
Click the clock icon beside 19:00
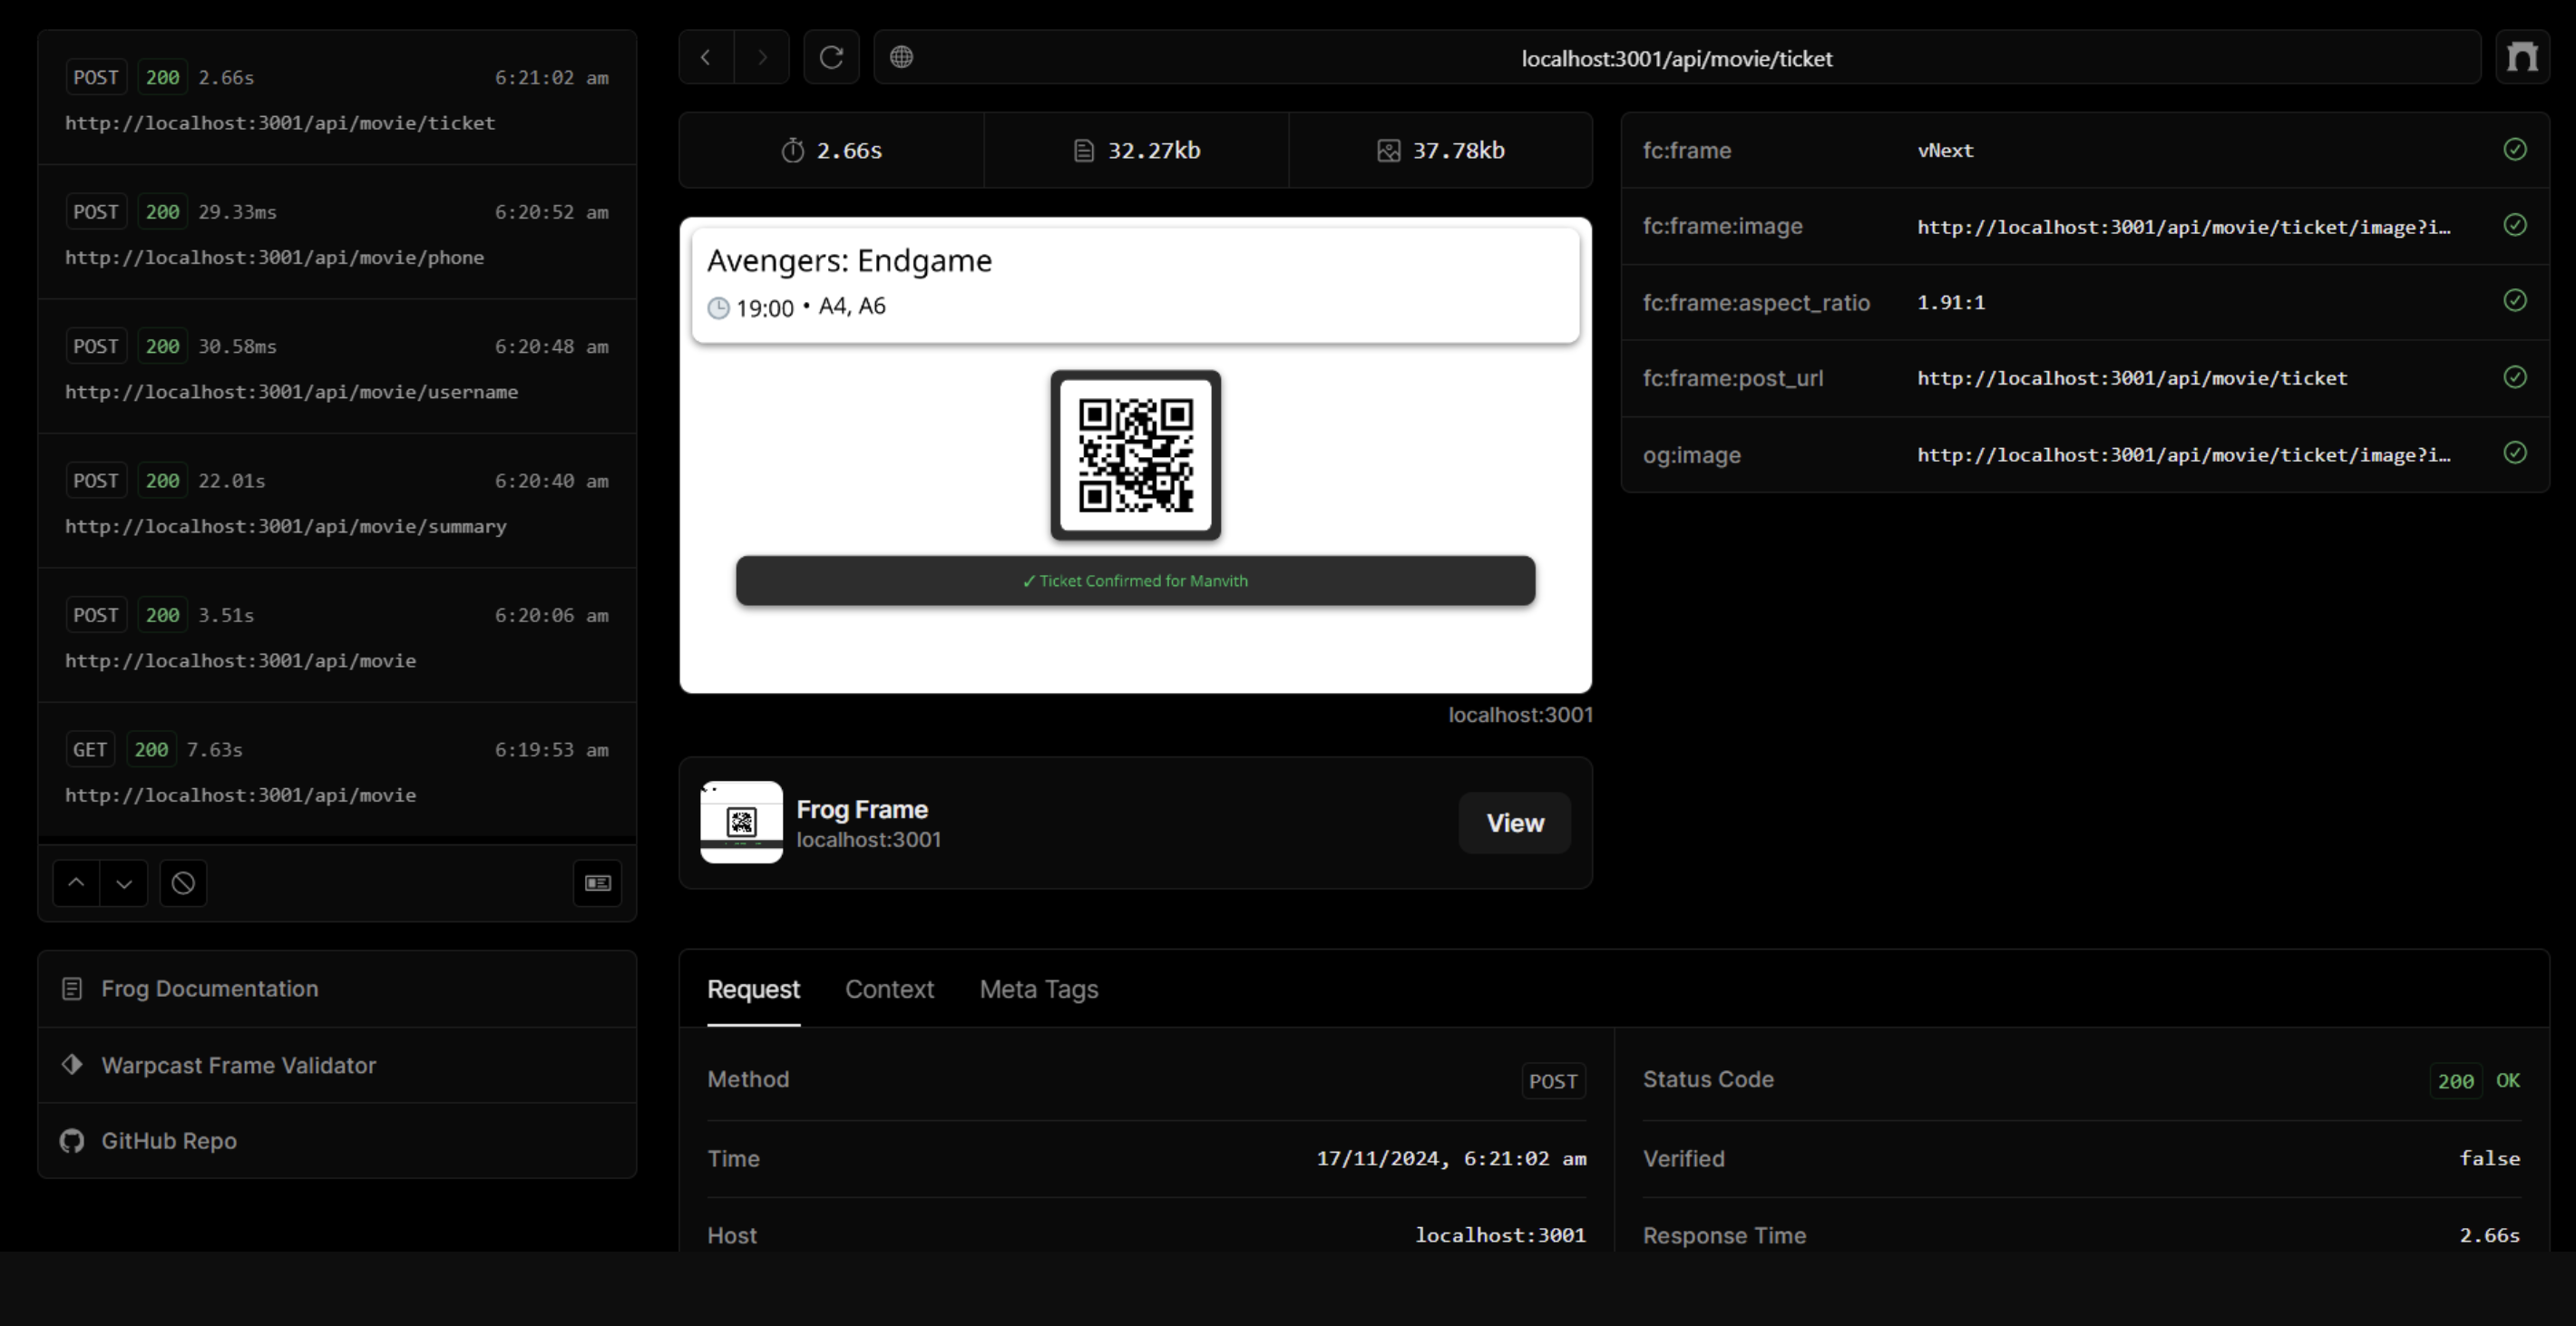click(x=718, y=308)
